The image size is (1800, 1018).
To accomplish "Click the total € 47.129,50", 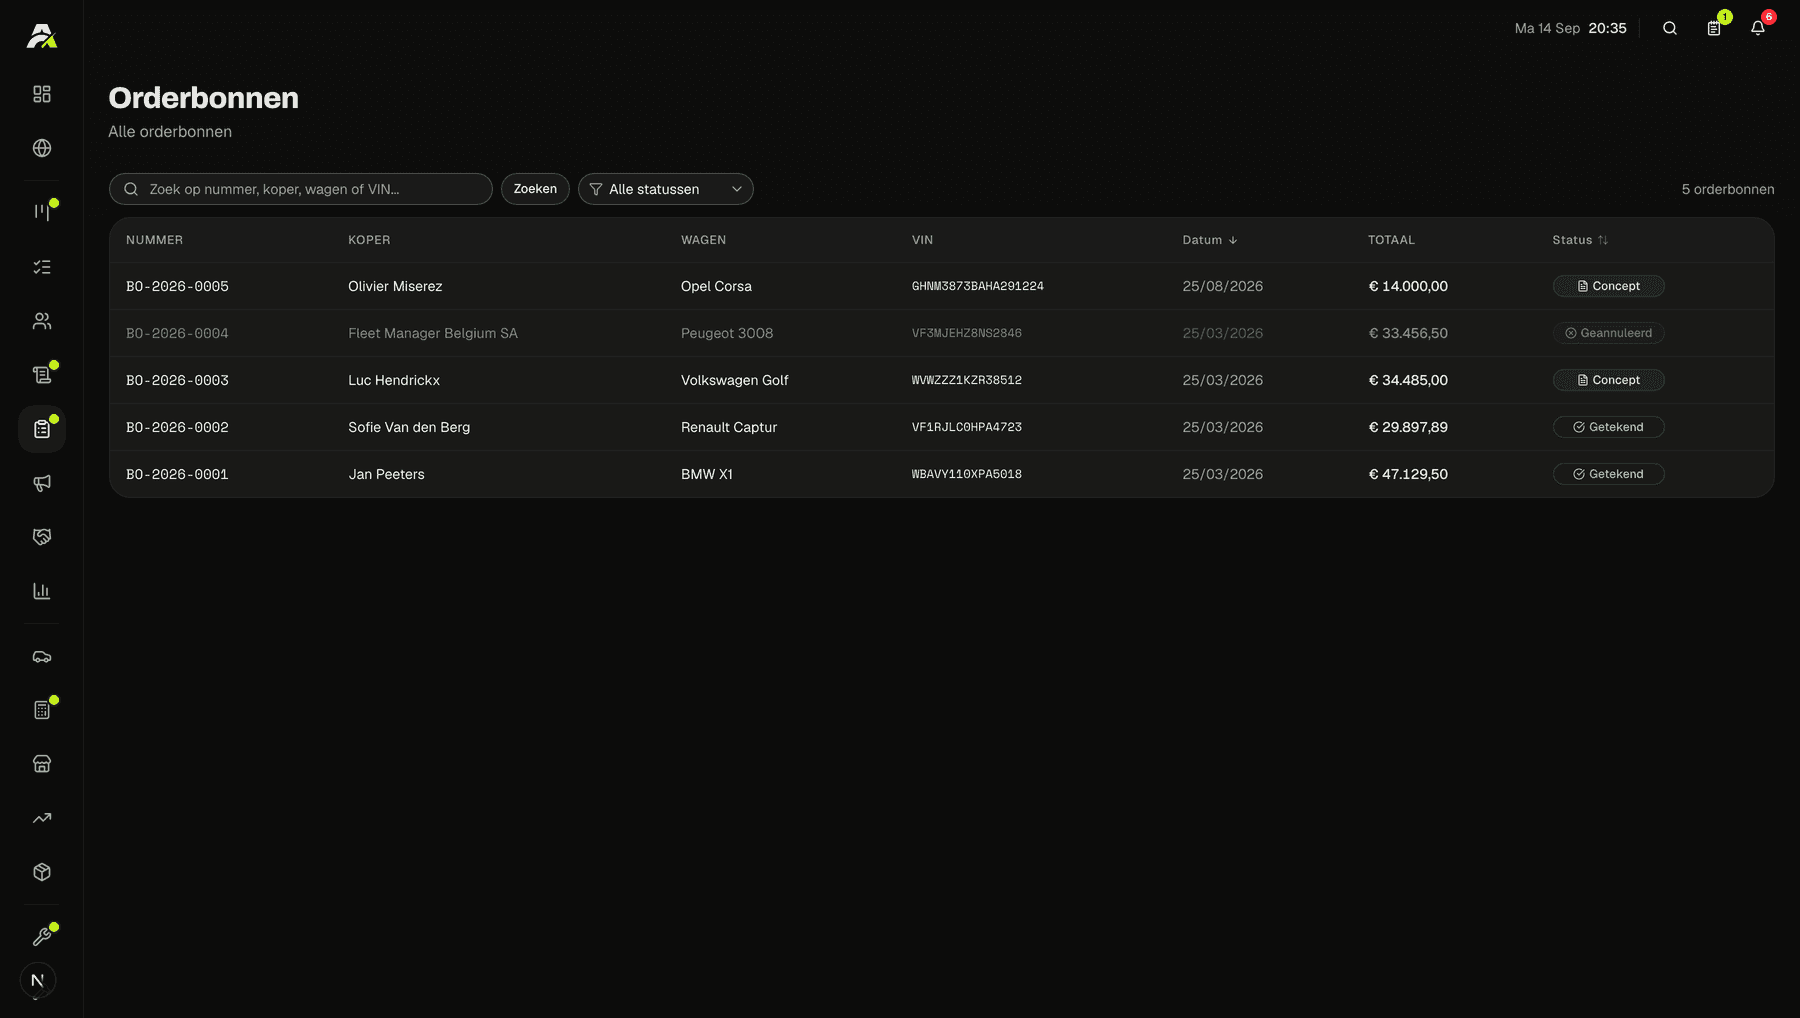I will click(1408, 474).
